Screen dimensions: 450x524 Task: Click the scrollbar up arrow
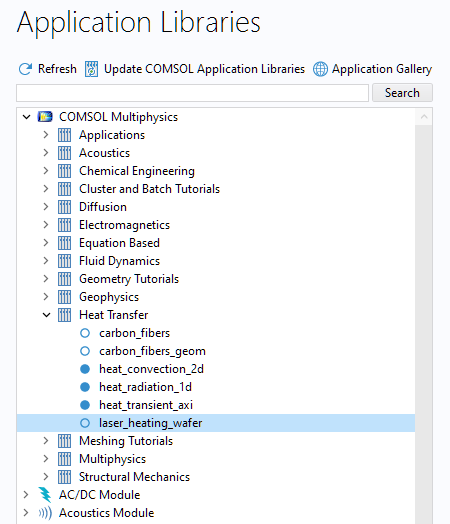coord(424,117)
